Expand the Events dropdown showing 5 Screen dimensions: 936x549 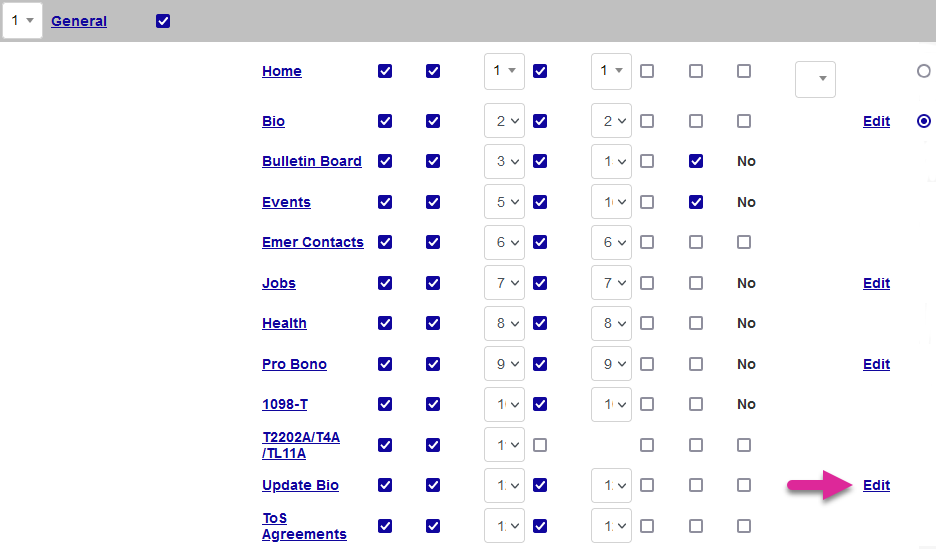click(504, 202)
